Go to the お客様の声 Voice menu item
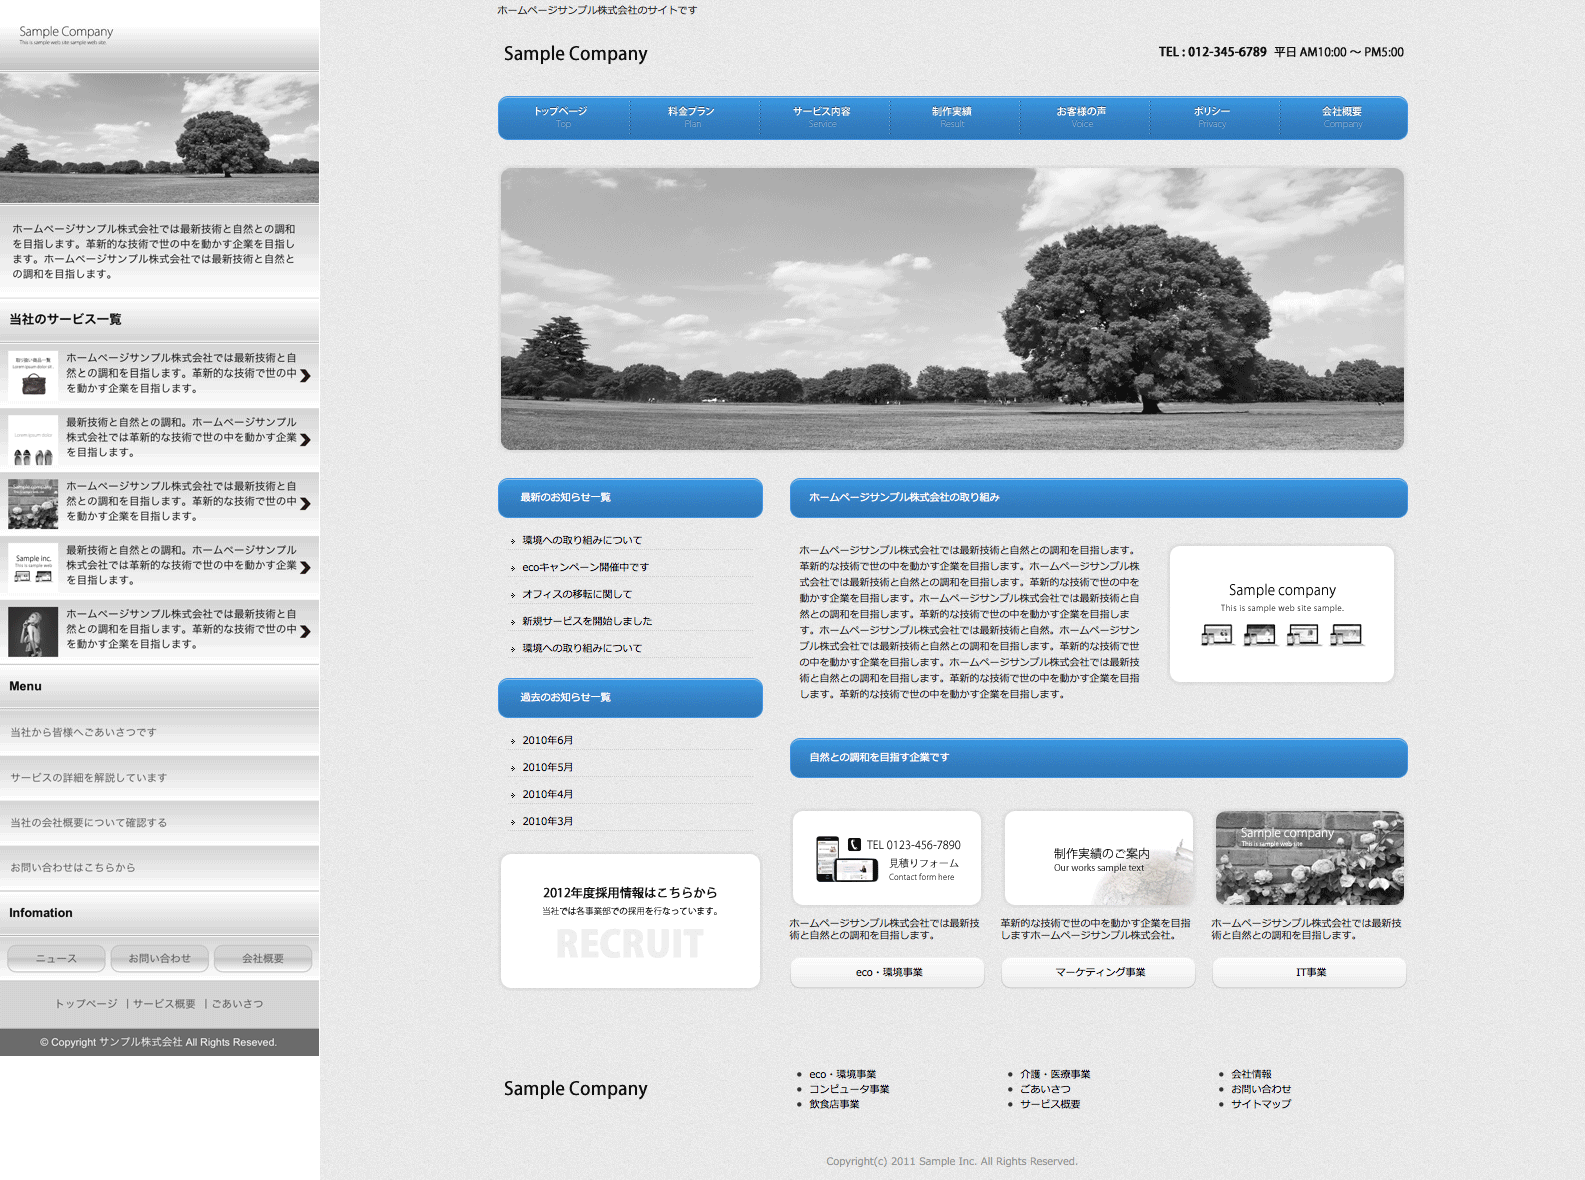 [1082, 117]
